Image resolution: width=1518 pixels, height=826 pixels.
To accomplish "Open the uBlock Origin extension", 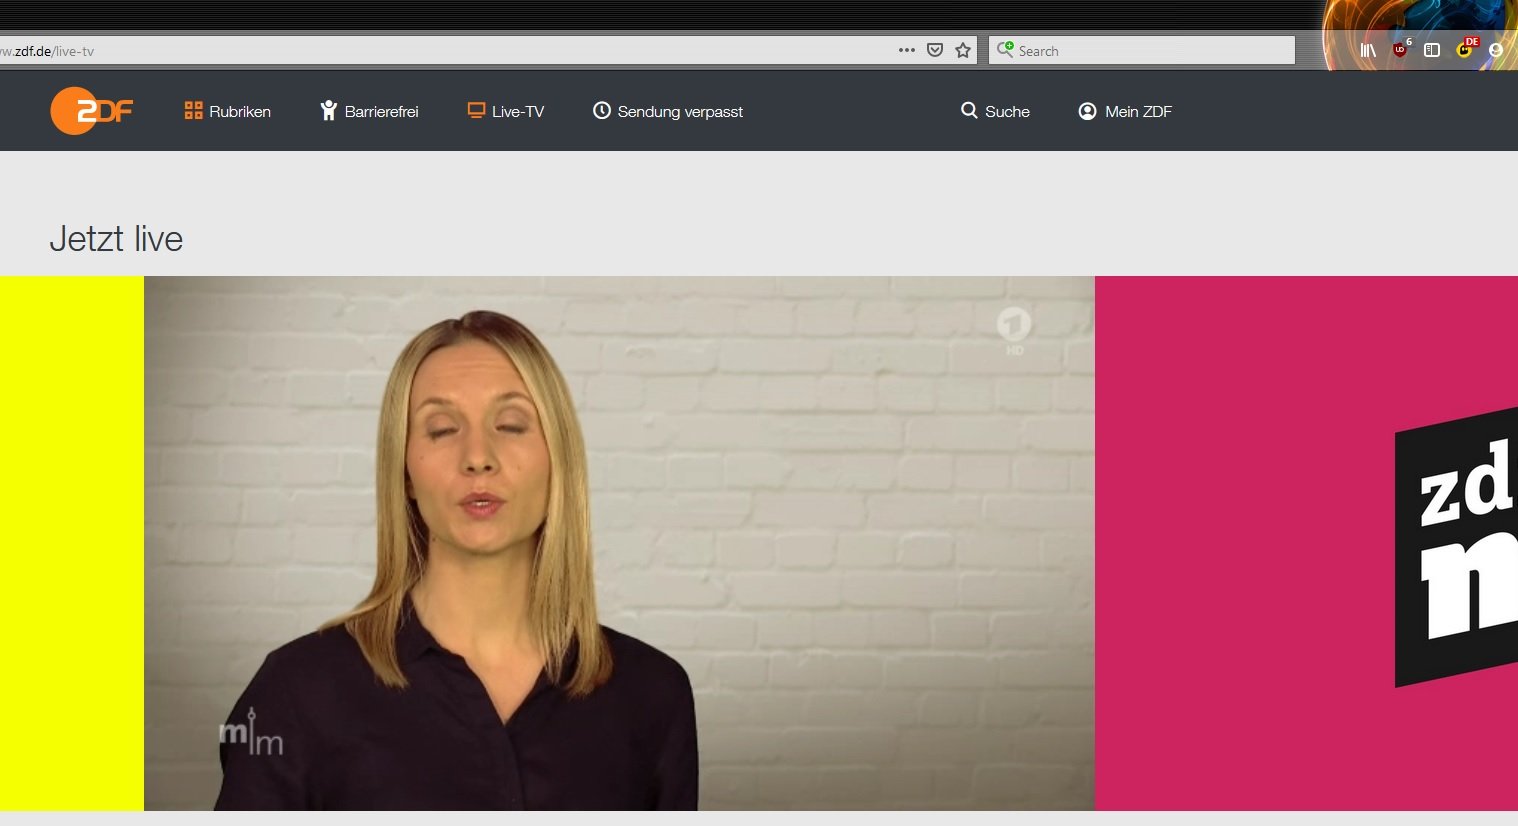I will pyautogui.click(x=1400, y=49).
